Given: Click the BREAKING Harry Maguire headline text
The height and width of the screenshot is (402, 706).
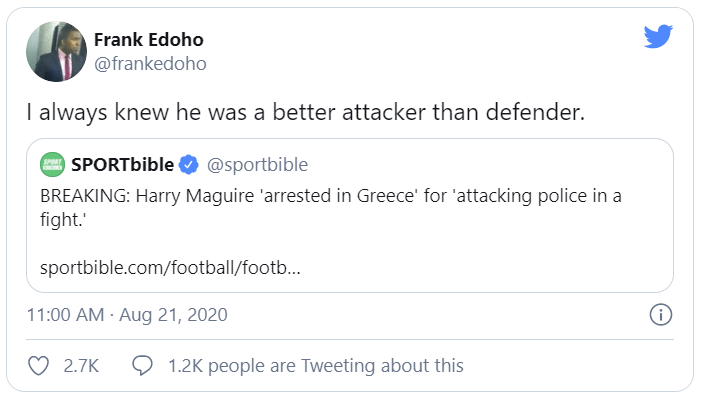Looking at the screenshot, I should (x=330, y=195).
